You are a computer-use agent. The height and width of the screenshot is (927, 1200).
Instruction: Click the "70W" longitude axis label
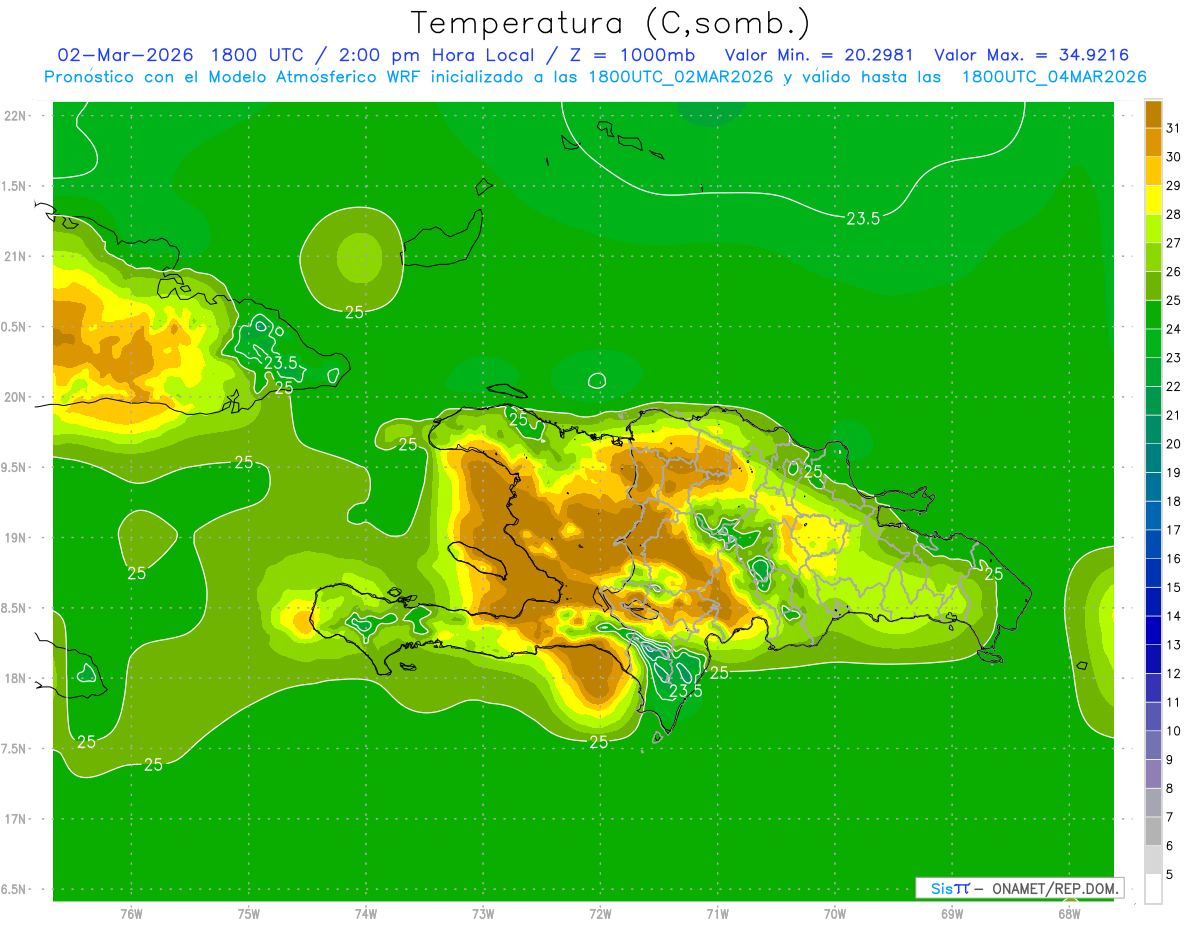click(835, 912)
